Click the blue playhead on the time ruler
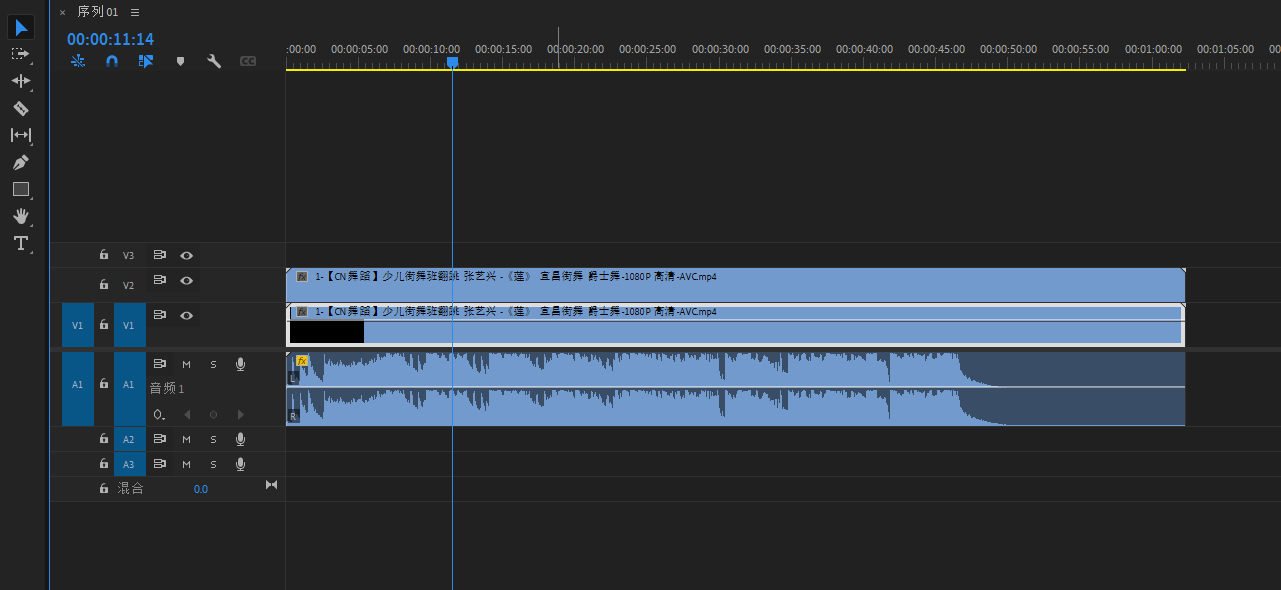 (452, 62)
